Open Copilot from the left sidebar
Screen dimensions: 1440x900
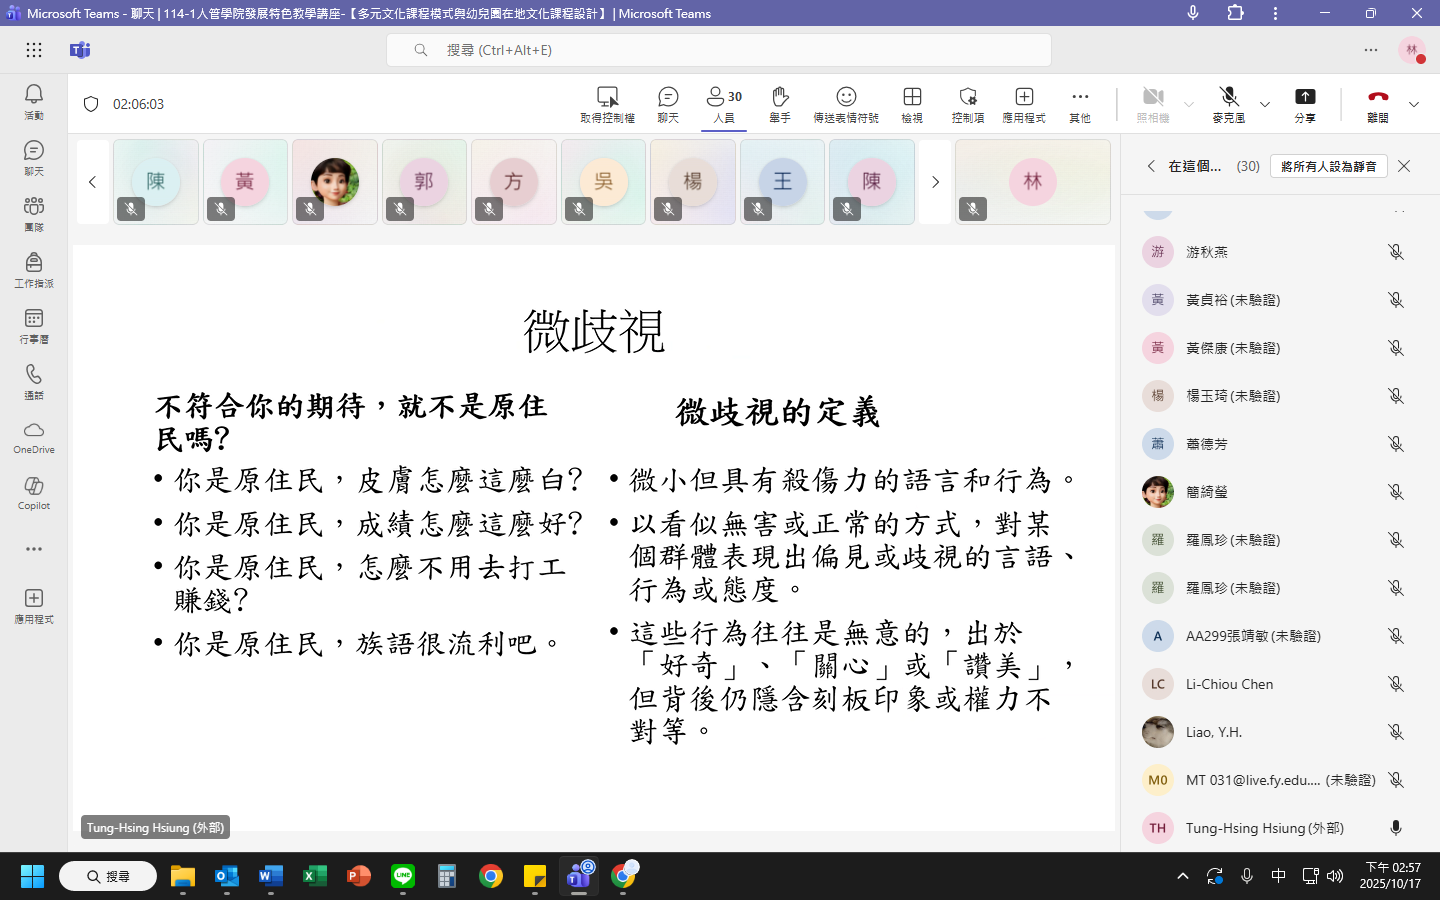click(x=34, y=492)
